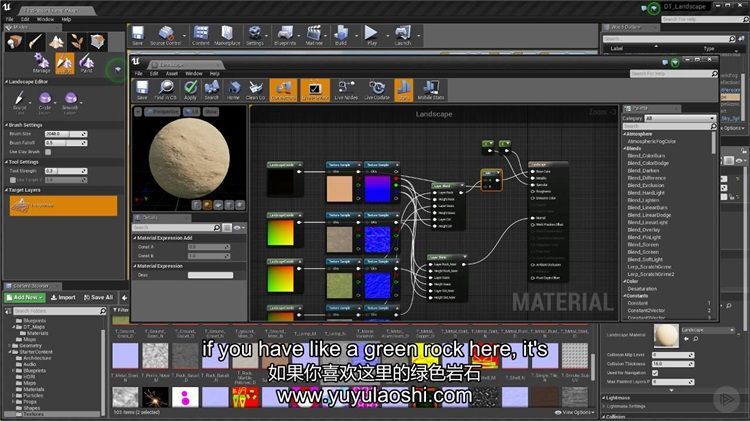Viewport: 750px width, 421px height.
Task: Switch to Foliage mode in Modes panel
Action: [77, 42]
